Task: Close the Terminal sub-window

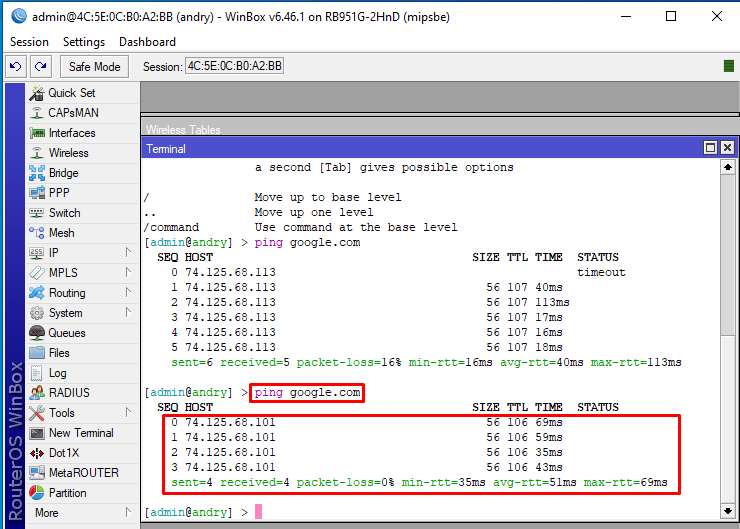Action: [727, 148]
